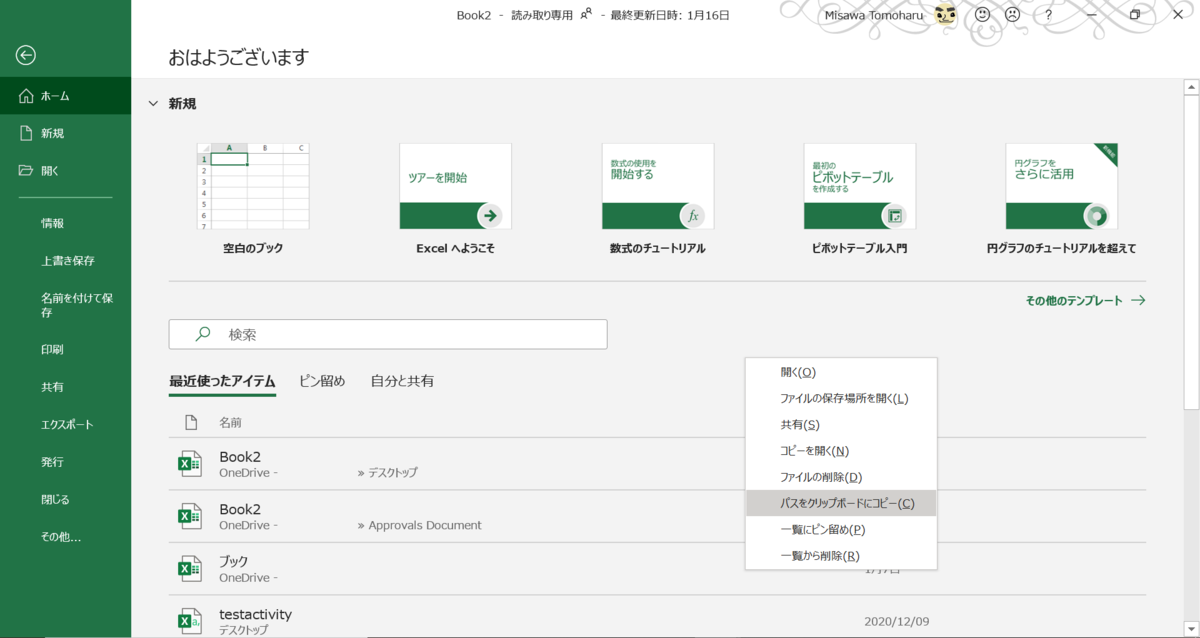Select 開く in the left sidebar
Image resolution: width=1200 pixels, height=638 pixels.
coord(65,170)
